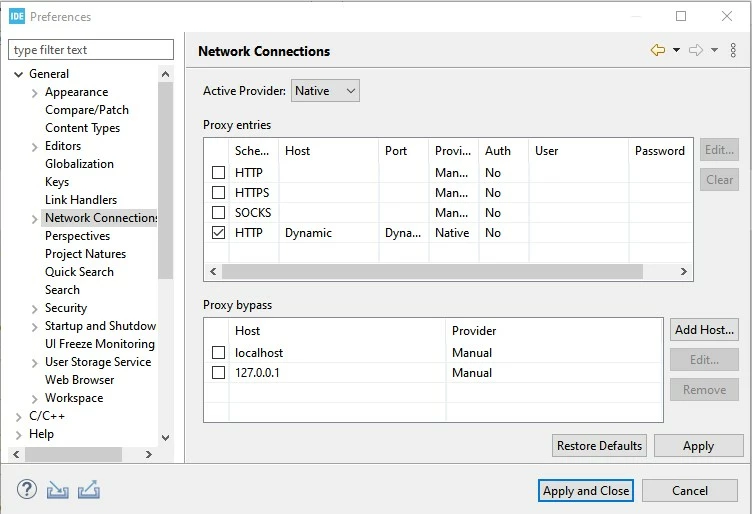Click the forward navigation arrow
The width and height of the screenshot is (752, 514).
pyautogui.click(x=695, y=50)
